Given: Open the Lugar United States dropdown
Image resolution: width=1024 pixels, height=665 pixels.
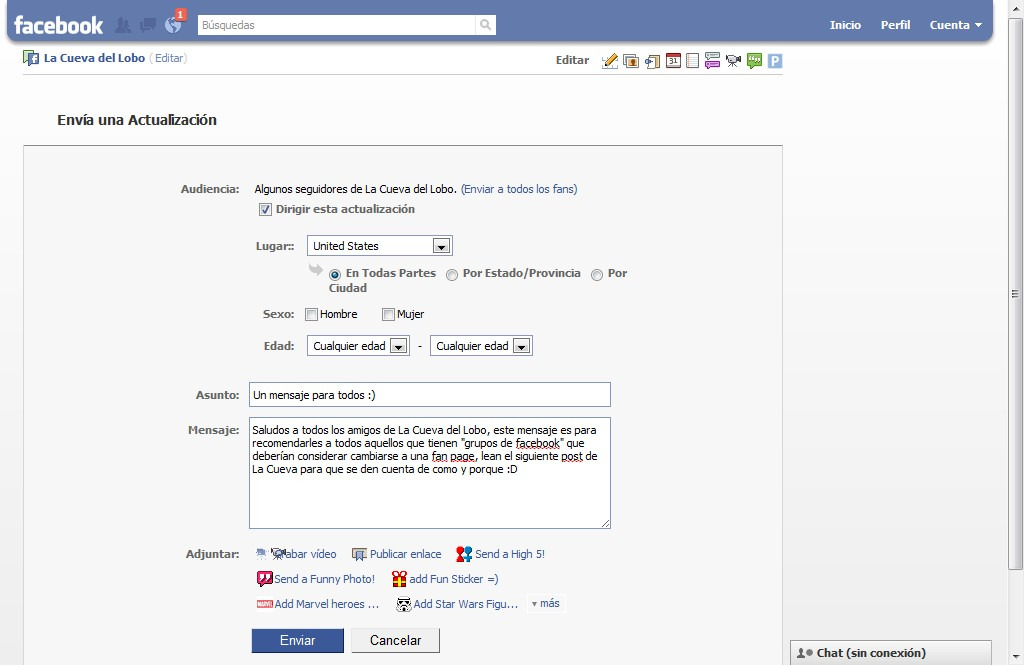Looking at the screenshot, I should tap(379, 246).
